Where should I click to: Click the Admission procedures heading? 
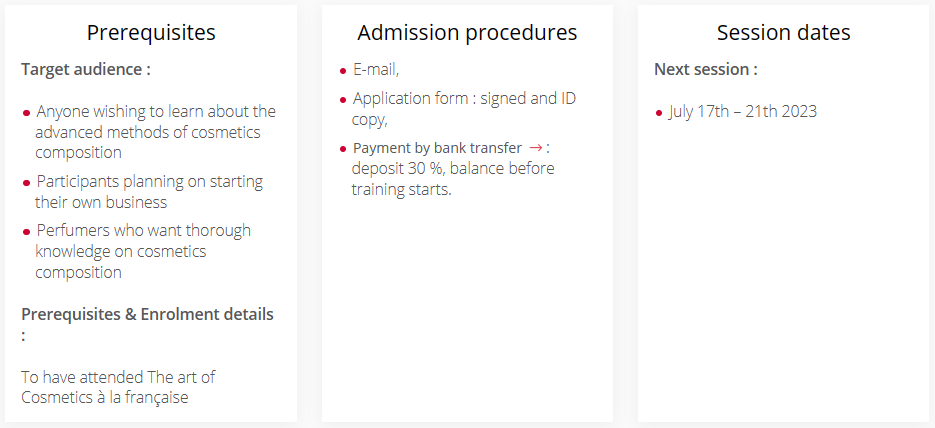click(467, 32)
